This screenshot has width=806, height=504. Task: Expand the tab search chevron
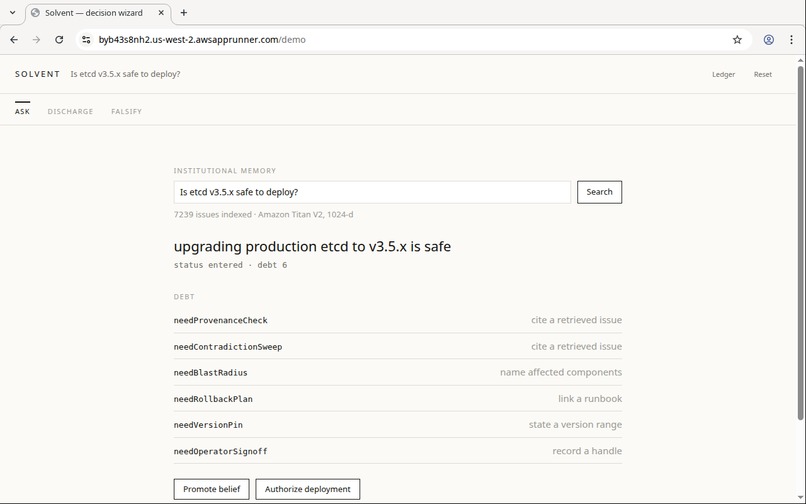tap(13, 13)
